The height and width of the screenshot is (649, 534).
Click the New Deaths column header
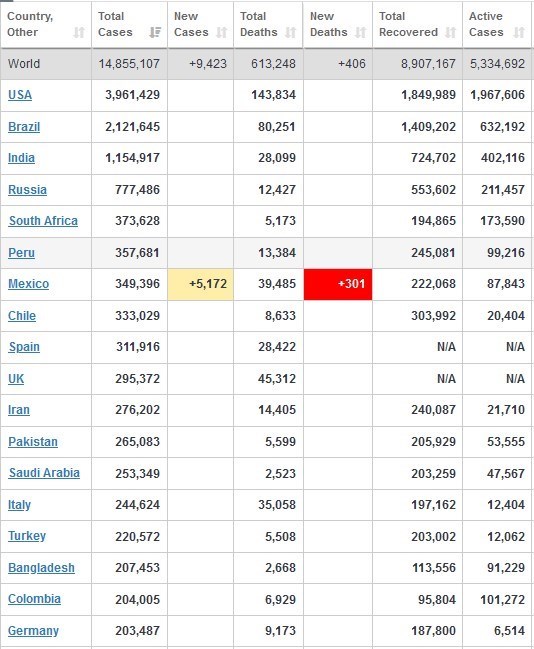coord(338,24)
